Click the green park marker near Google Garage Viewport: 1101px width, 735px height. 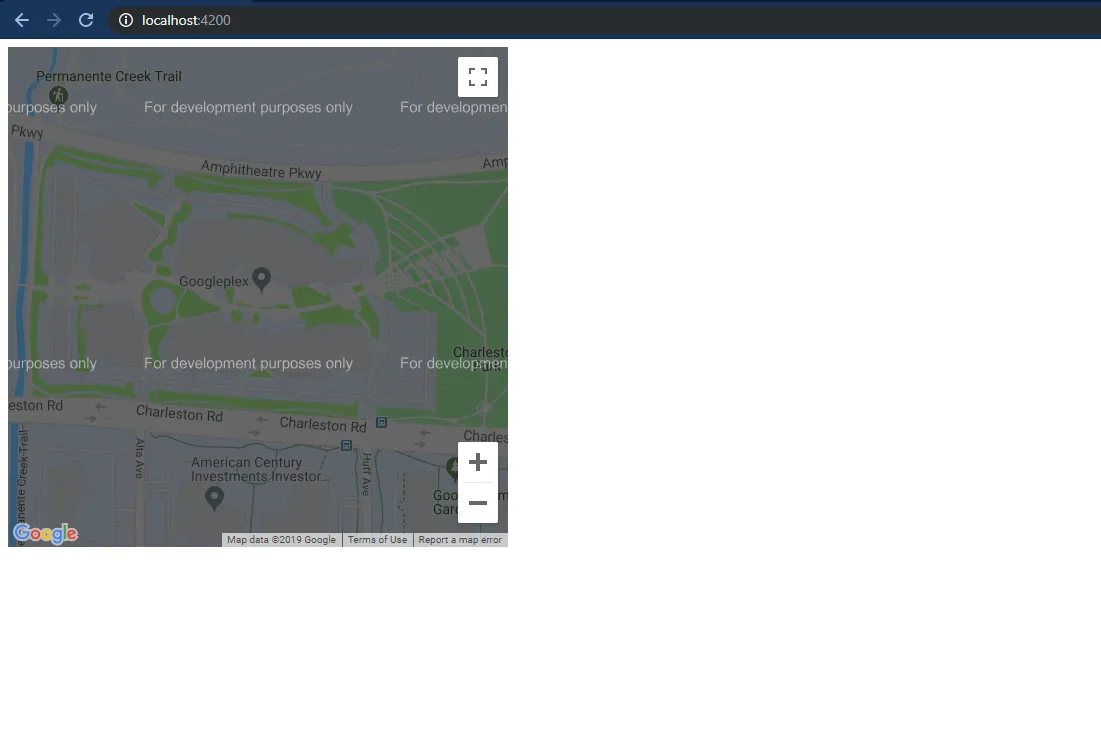pos(453,465)
